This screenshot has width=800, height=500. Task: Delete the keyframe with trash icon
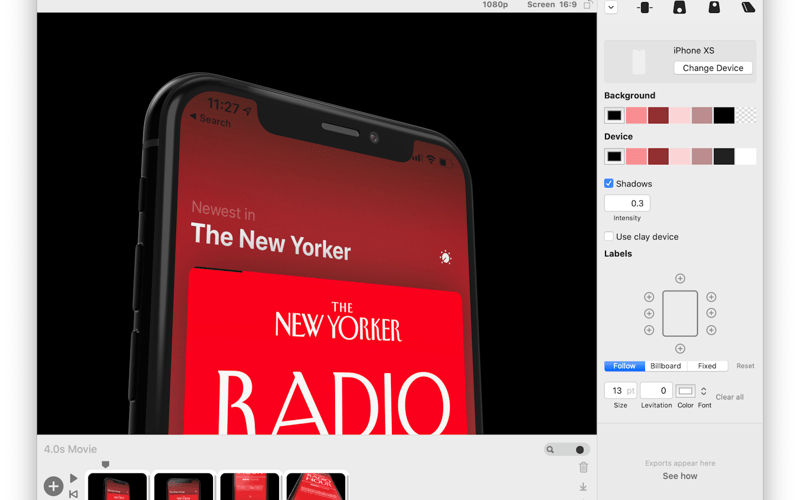[584, 467]
